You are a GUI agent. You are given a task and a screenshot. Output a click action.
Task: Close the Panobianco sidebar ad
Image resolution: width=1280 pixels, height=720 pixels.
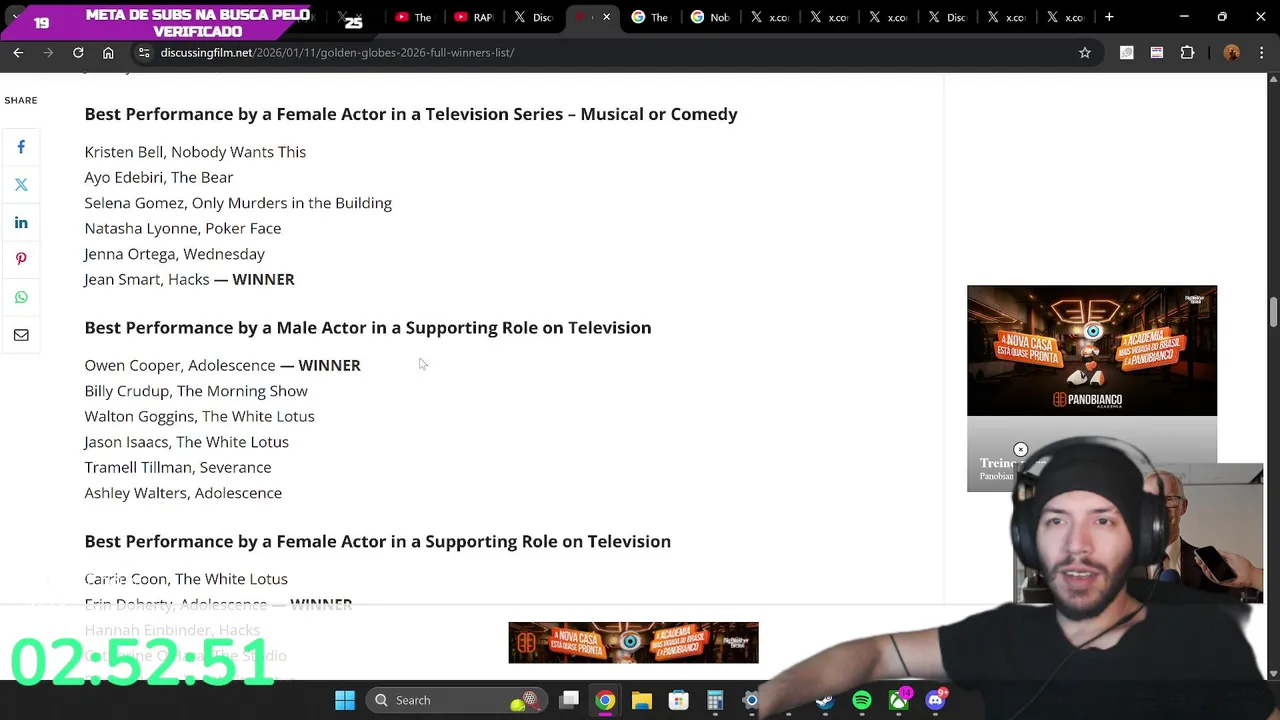(x=1020, y=449)
